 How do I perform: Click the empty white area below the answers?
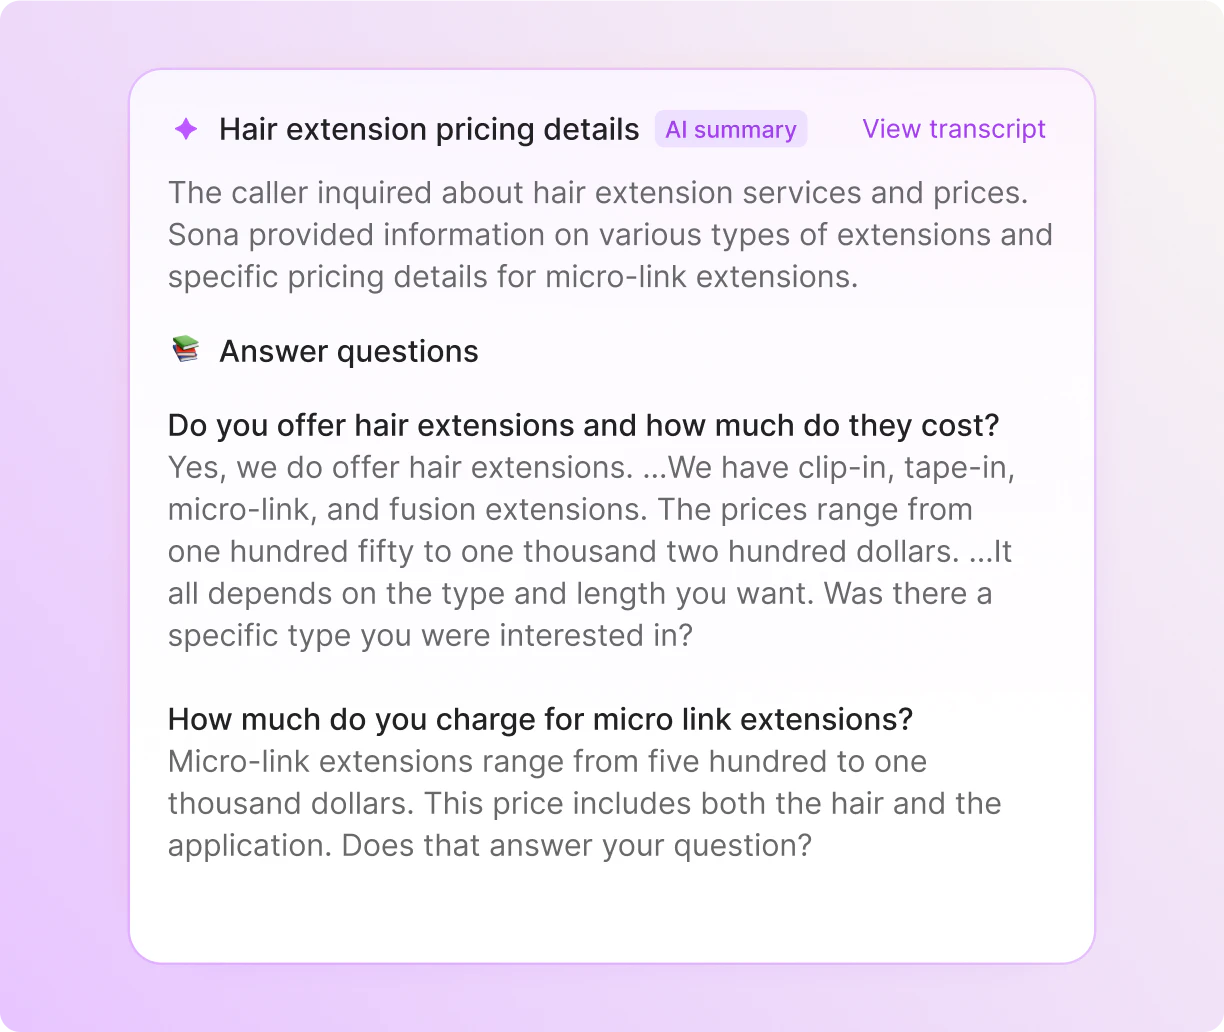click(610, 912)
